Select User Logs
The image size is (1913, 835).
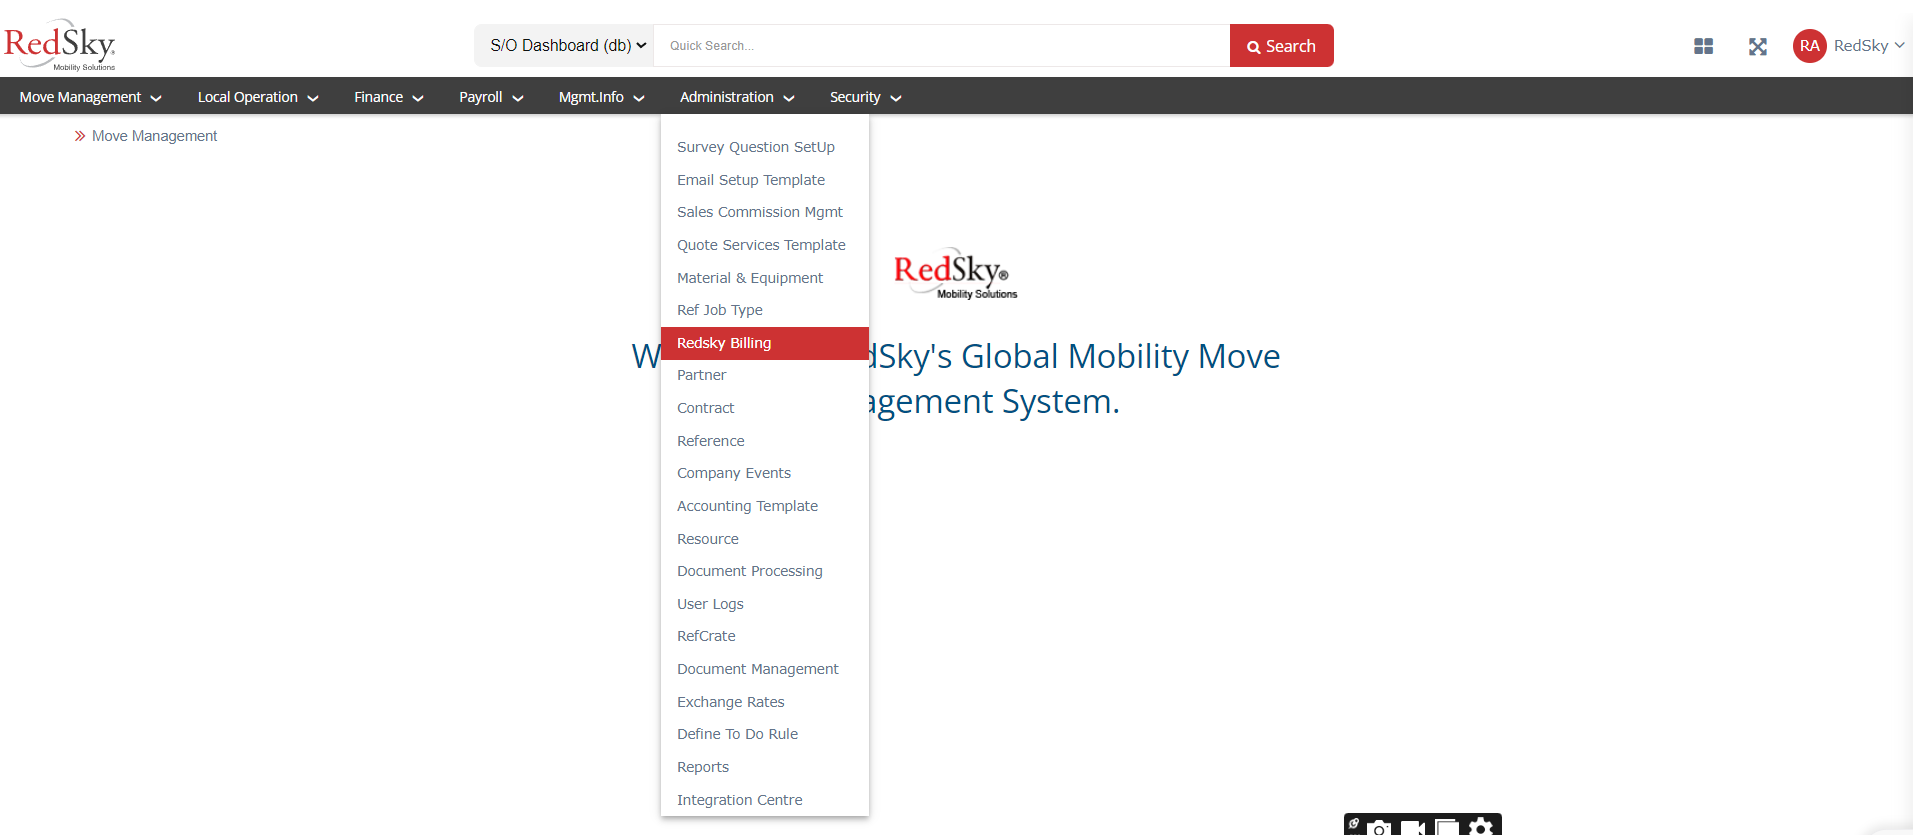tap(764, 604)
